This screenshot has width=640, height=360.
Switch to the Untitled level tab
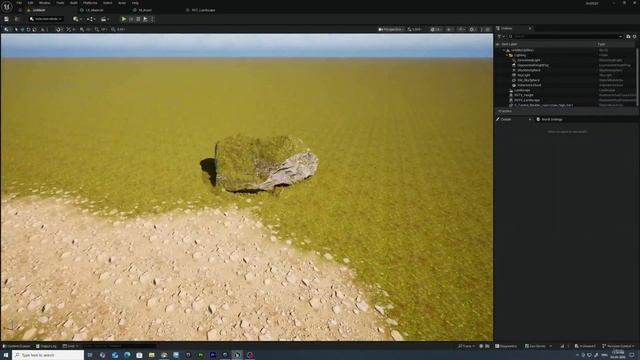[x=39, y=10]
